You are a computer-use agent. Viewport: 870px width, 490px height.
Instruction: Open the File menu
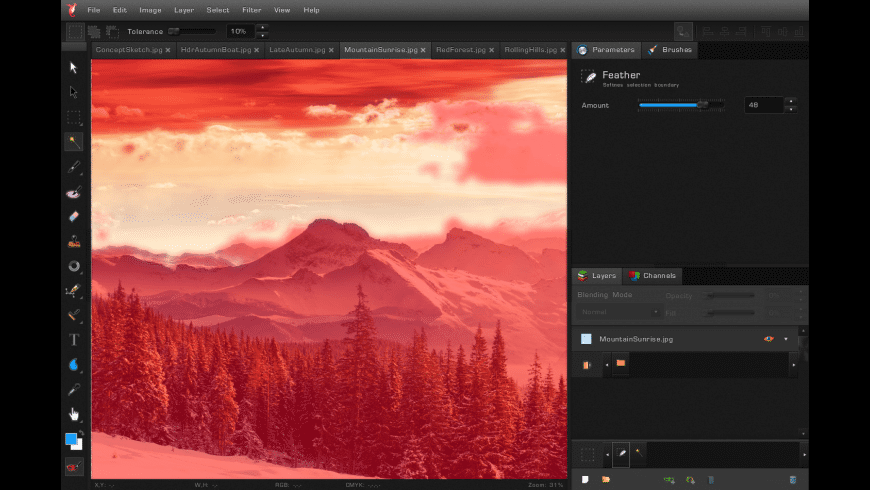click(94, 10)
